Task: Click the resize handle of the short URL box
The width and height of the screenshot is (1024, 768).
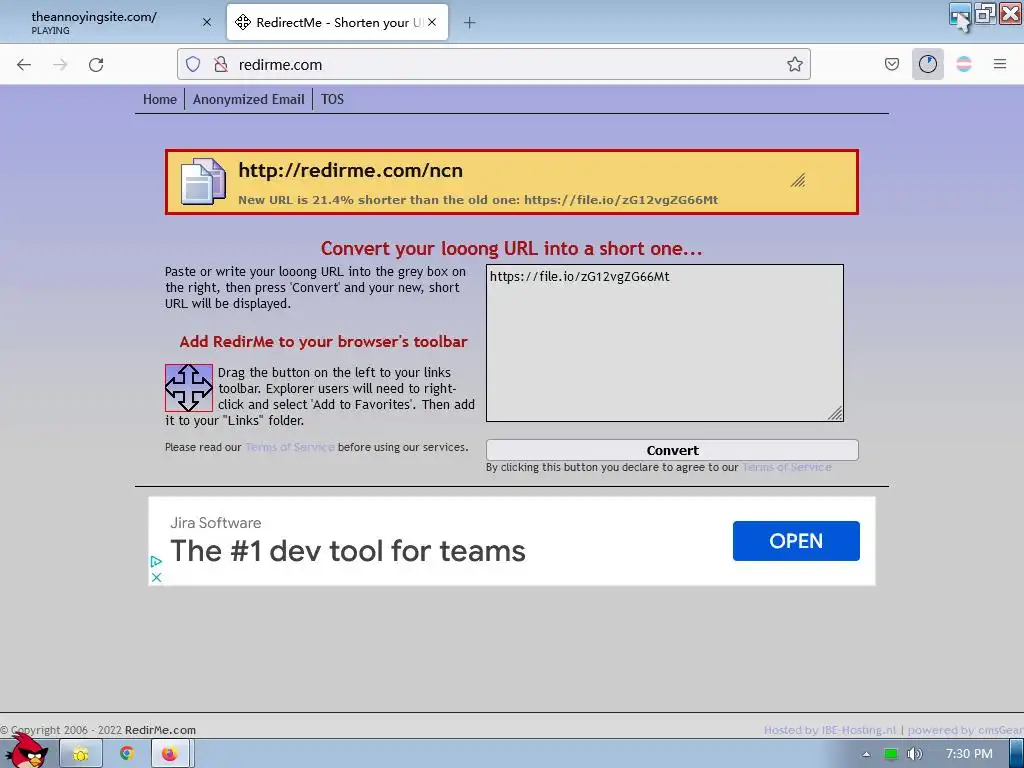Action: tap(797, 180)
